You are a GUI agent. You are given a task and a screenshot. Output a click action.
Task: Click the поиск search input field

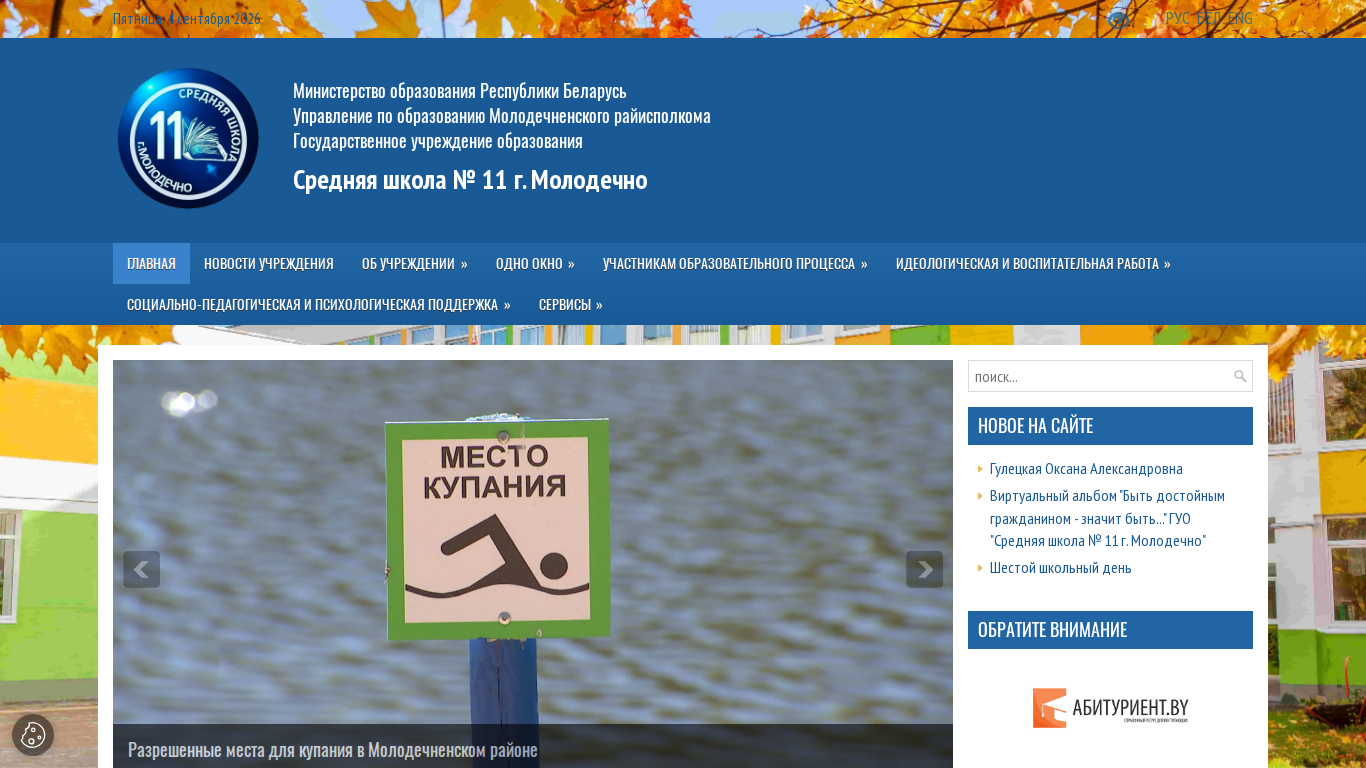click(1100, 376)
